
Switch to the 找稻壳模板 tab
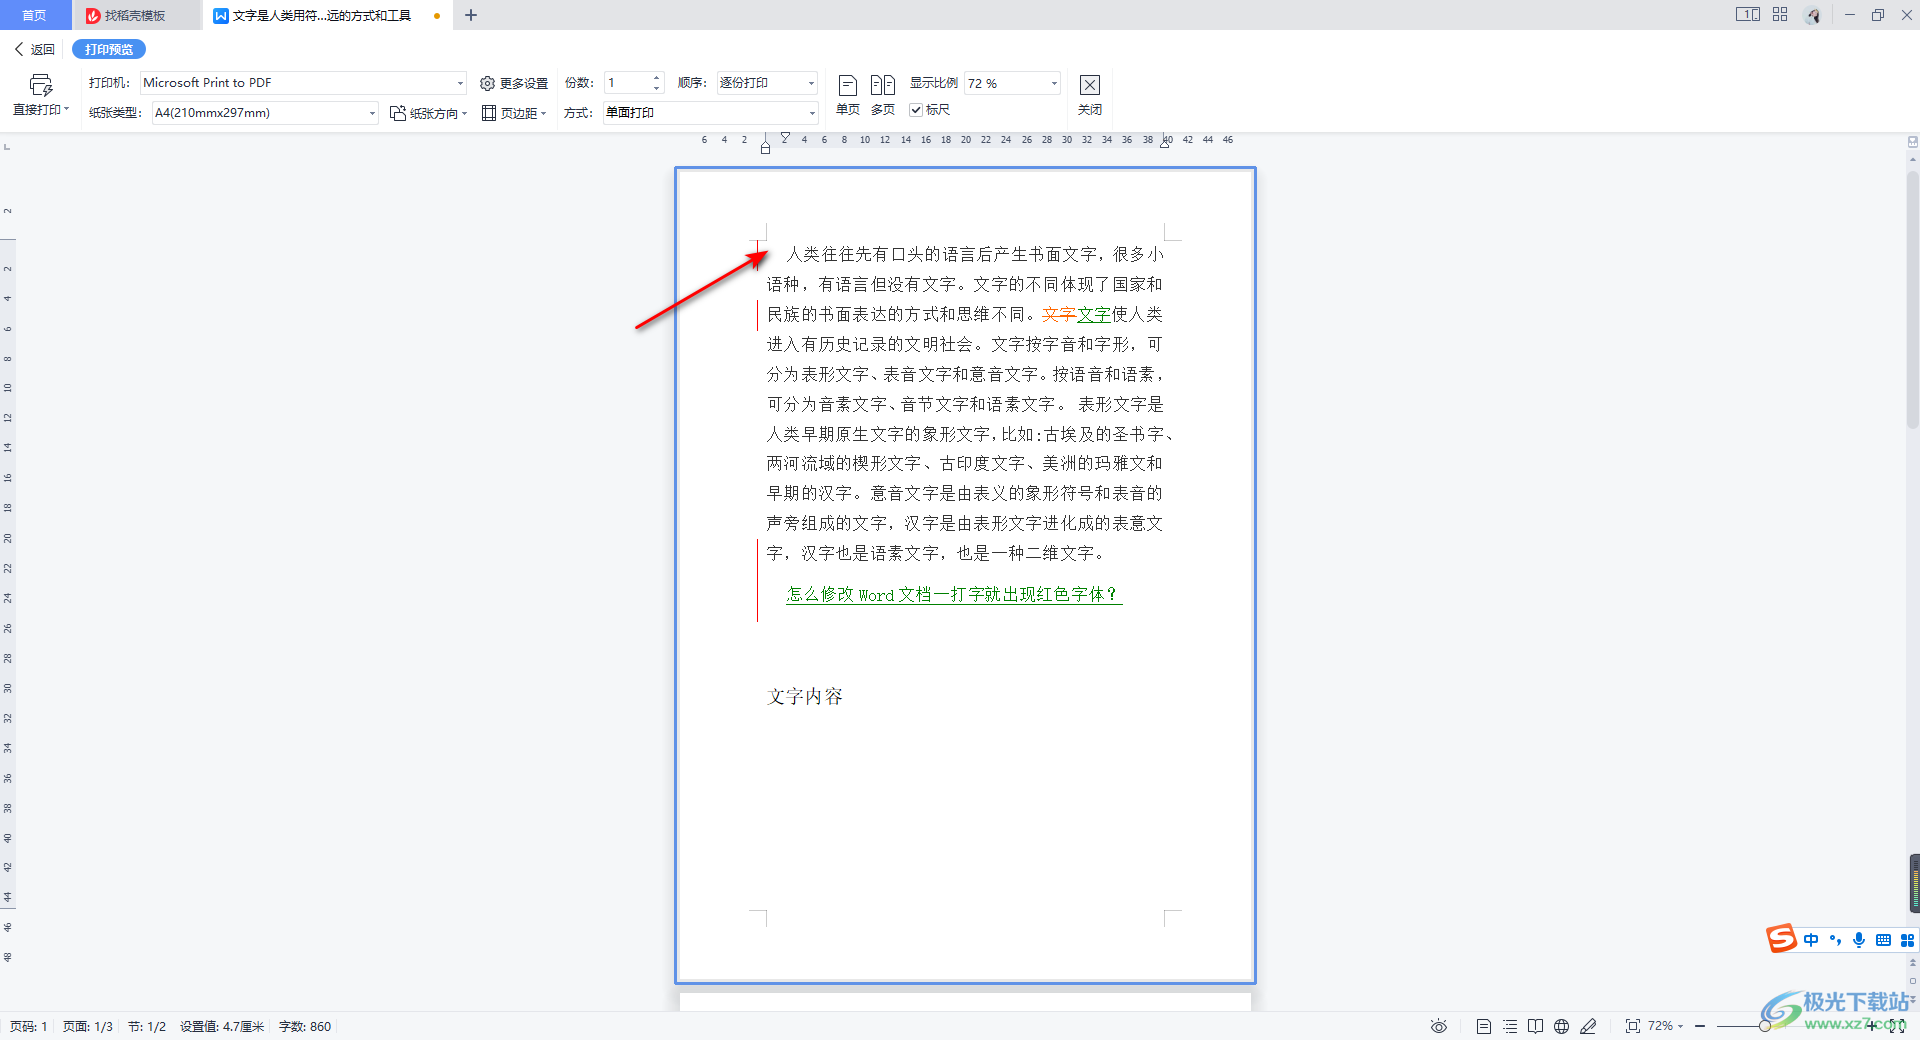tap(136, 15)
